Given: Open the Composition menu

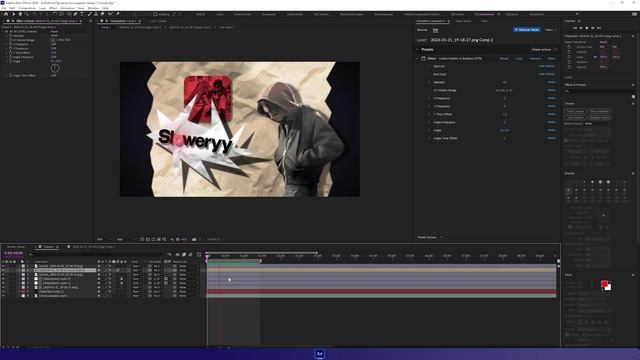Looking at the screenshot, I should [x=27, y=8].
